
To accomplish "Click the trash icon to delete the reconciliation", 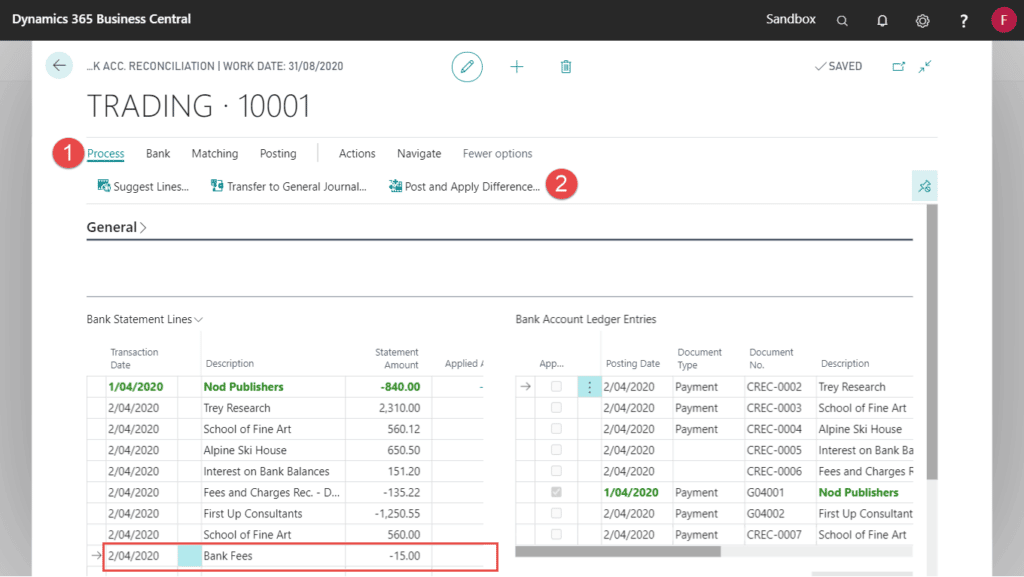I will point(566,66).
